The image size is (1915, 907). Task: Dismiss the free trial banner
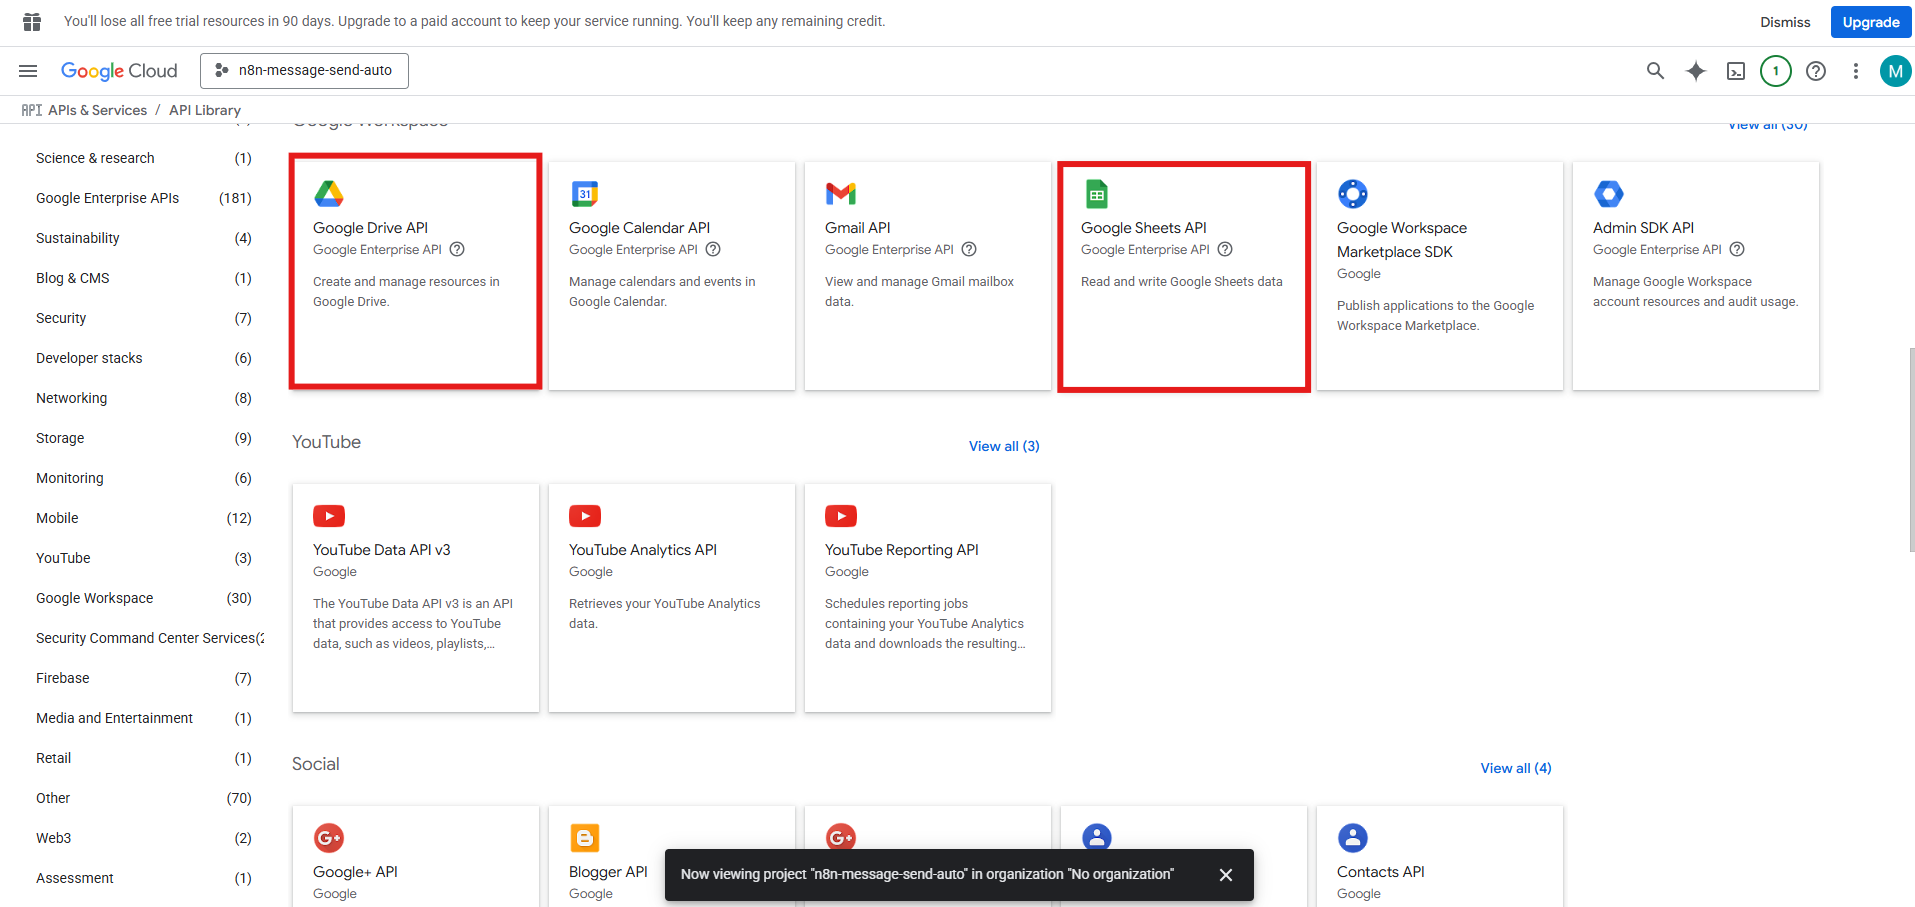(1784, 21)
